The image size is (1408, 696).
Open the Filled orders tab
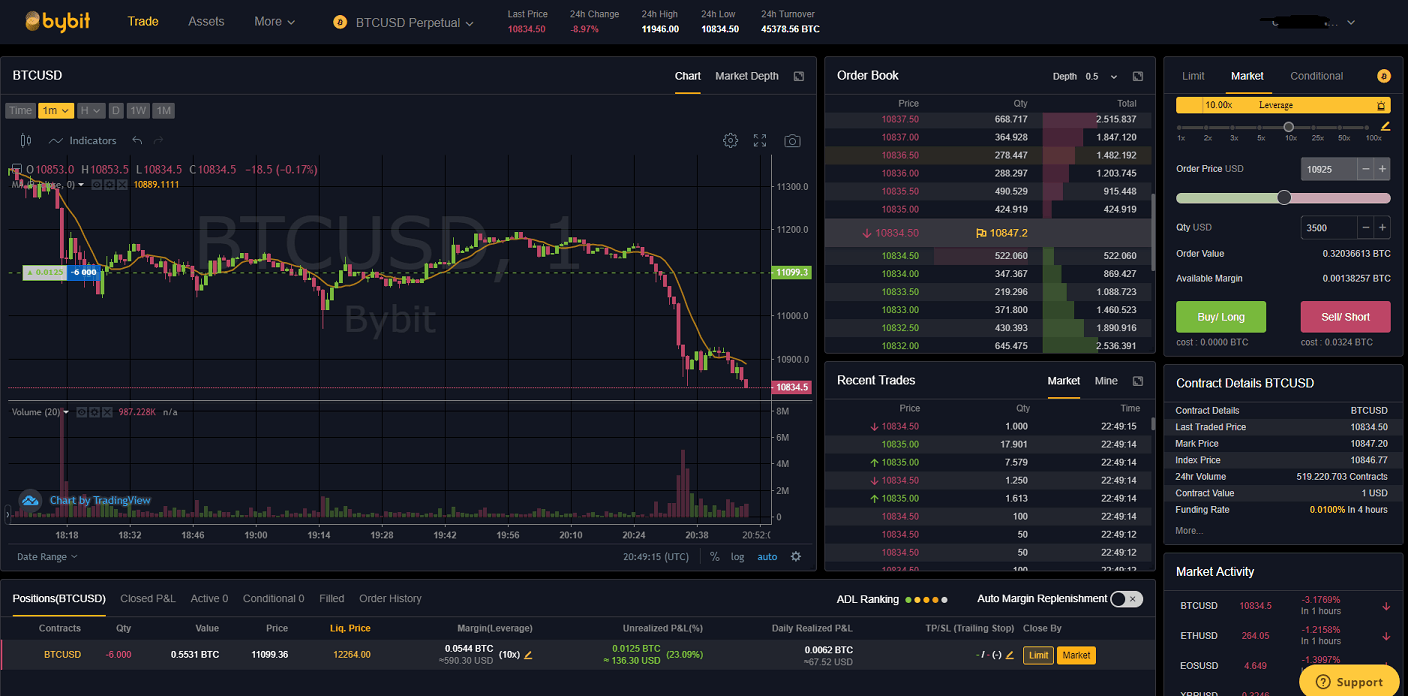point(332,599)
